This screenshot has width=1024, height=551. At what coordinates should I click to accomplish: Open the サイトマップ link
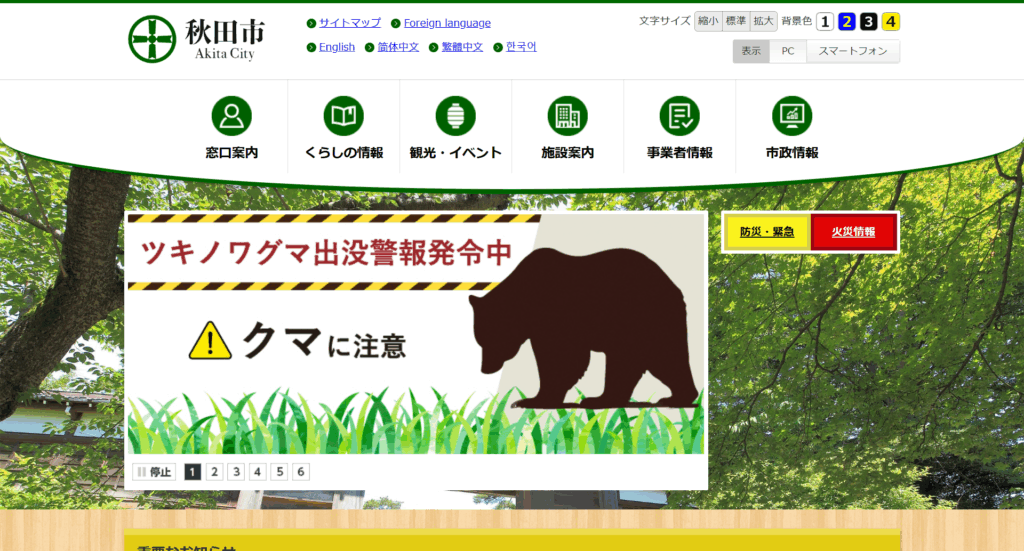coord(349,23)
